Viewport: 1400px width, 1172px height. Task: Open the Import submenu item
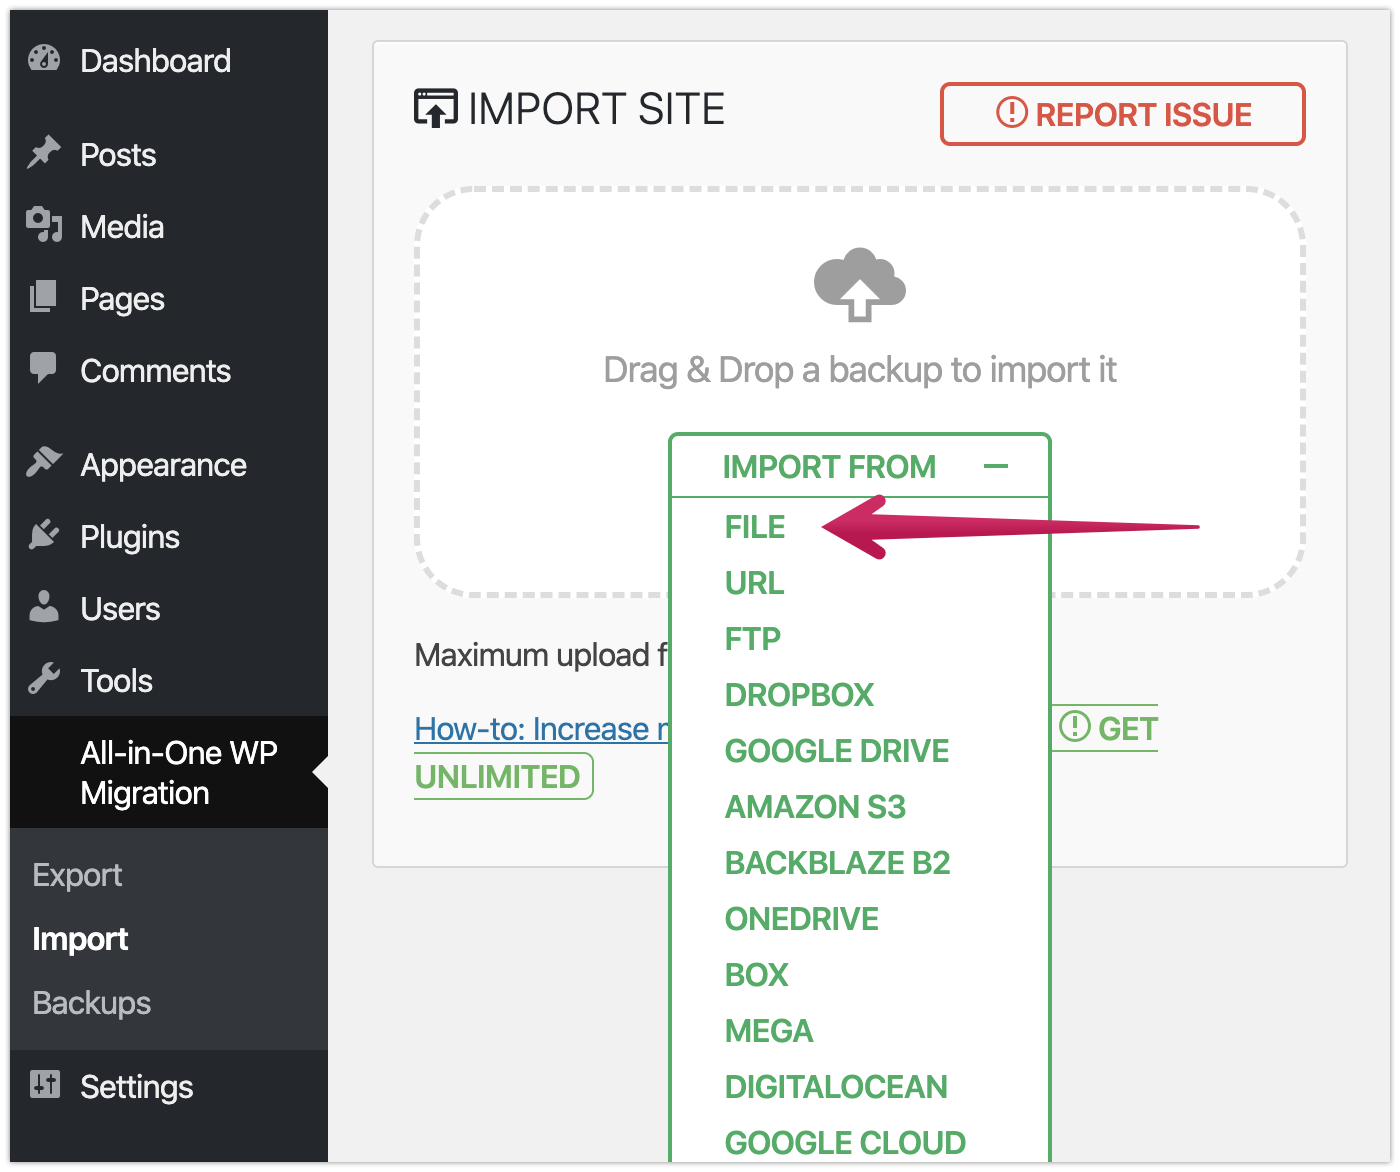point(80,939)
